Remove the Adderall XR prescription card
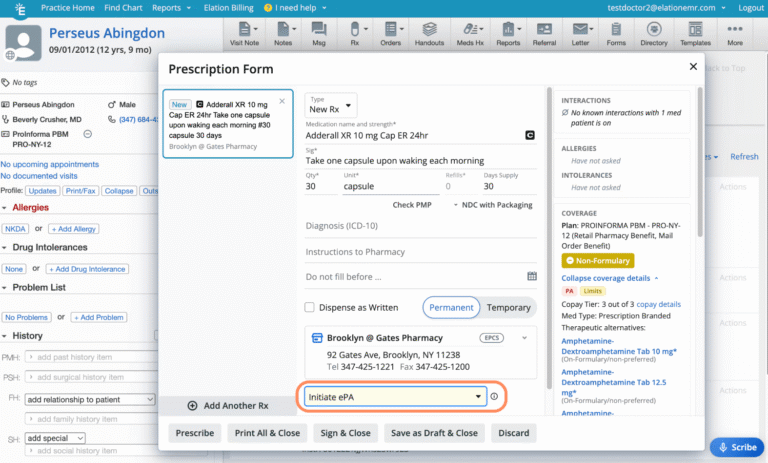The image size is (768, 463). pos(282,101)
